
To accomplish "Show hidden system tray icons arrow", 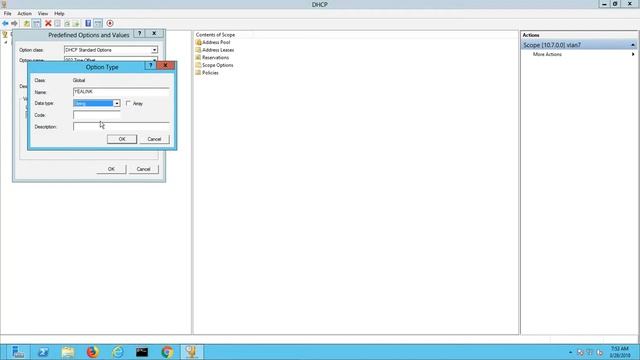I will pyautogui.click(x=570, y=352).
